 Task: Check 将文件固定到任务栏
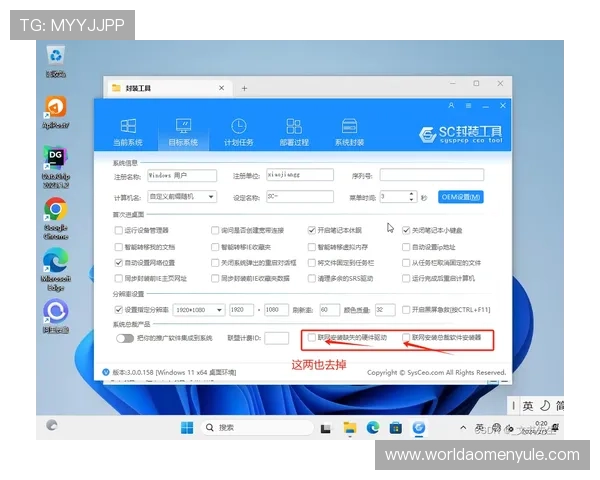tap(311, 263)
